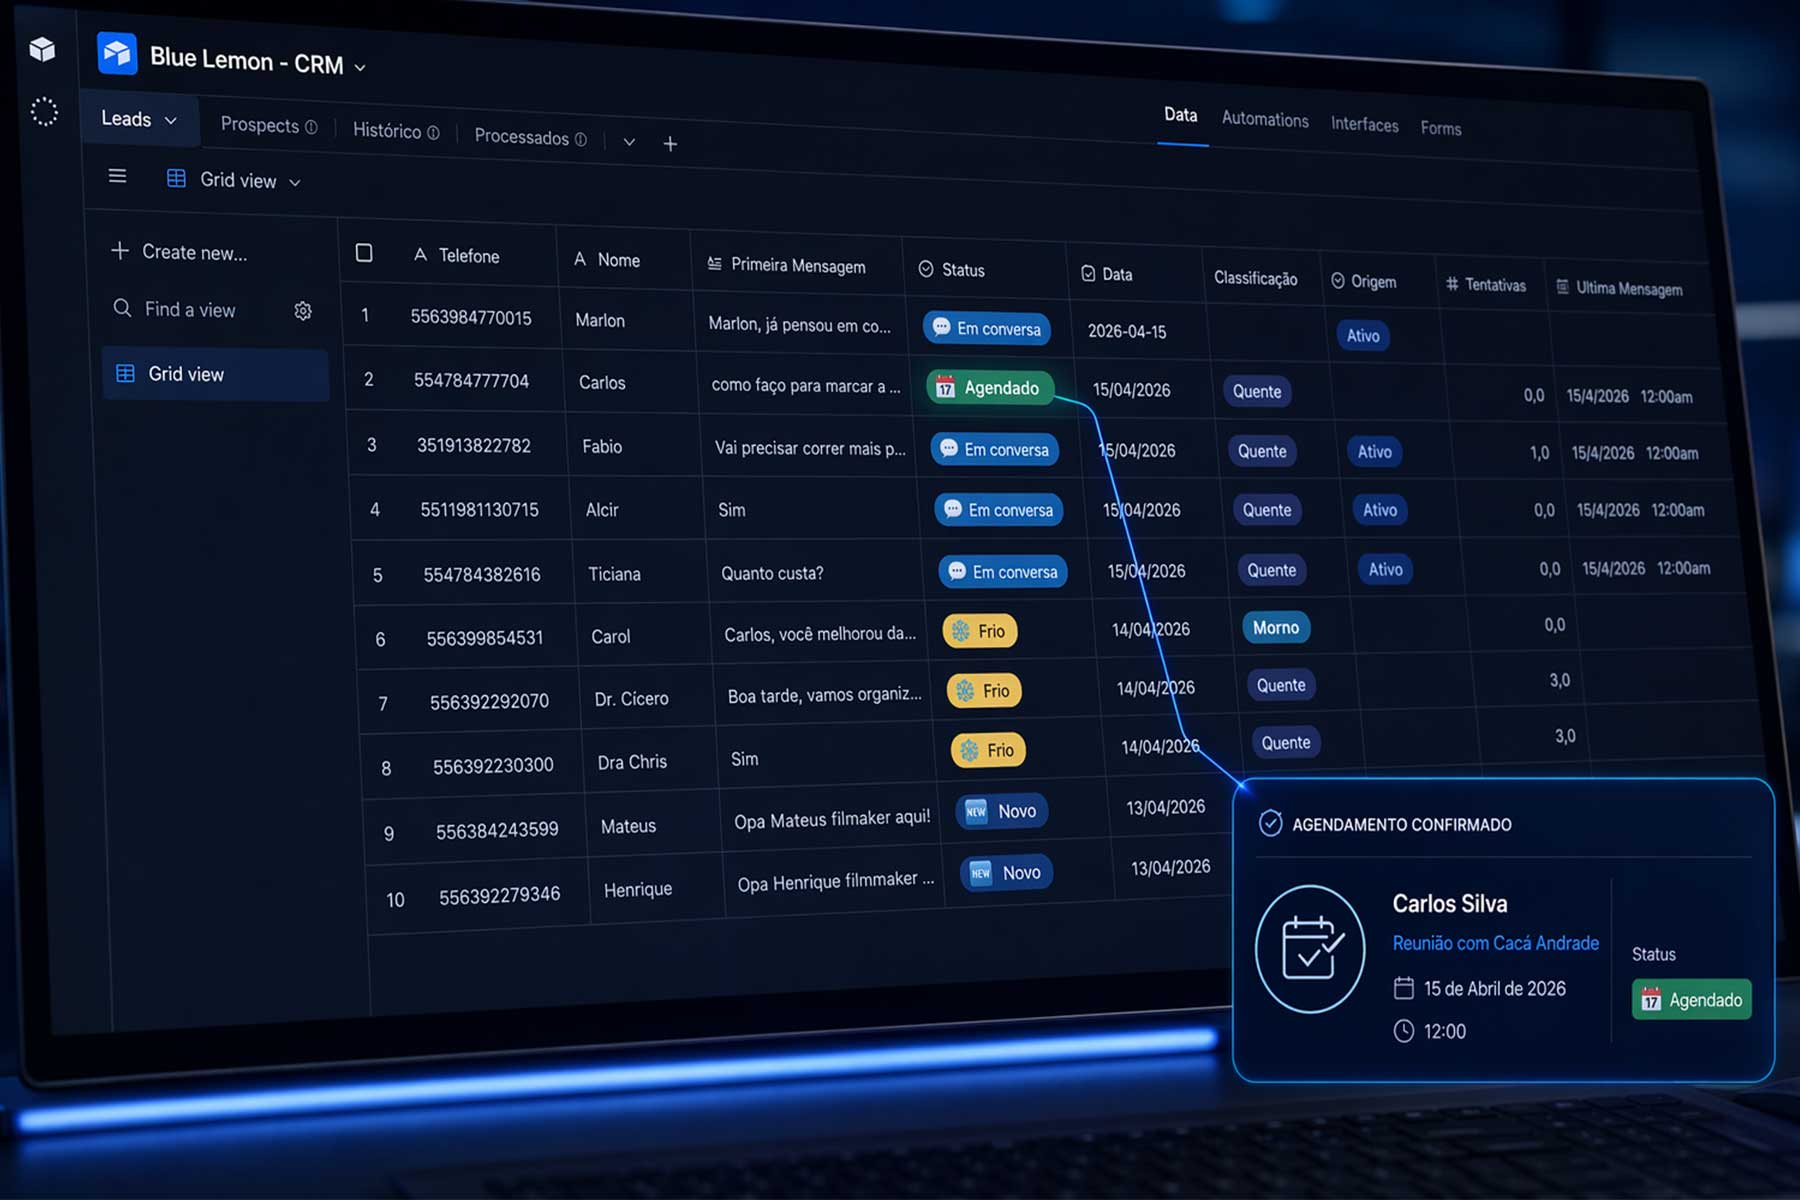The image size is (1800, 1200).
Task: Open the Prospects table tab
Action: [260, 125]
